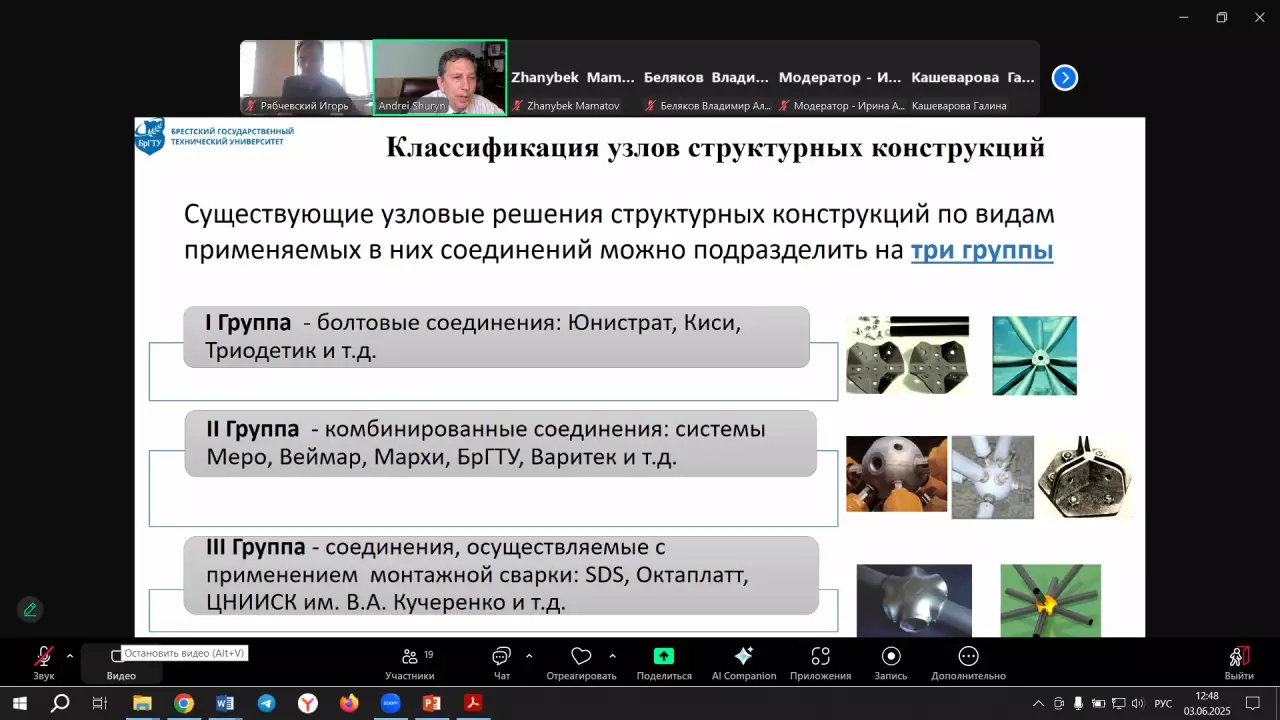Expand the arrow next to Отреагировать

(x=612, y=656)
